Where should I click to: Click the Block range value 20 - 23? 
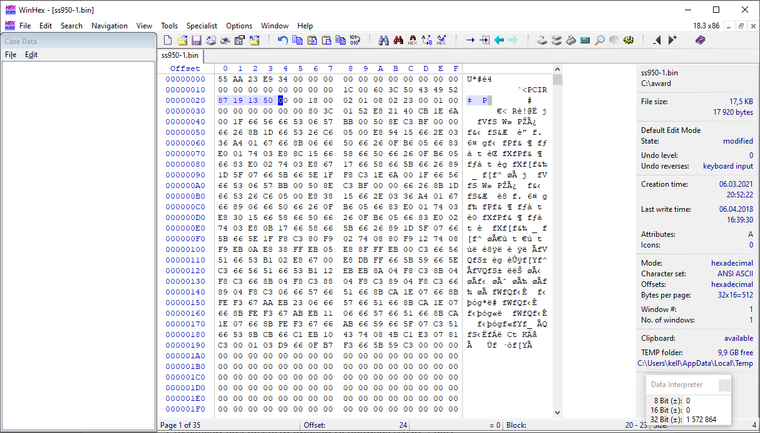(636, 425)
